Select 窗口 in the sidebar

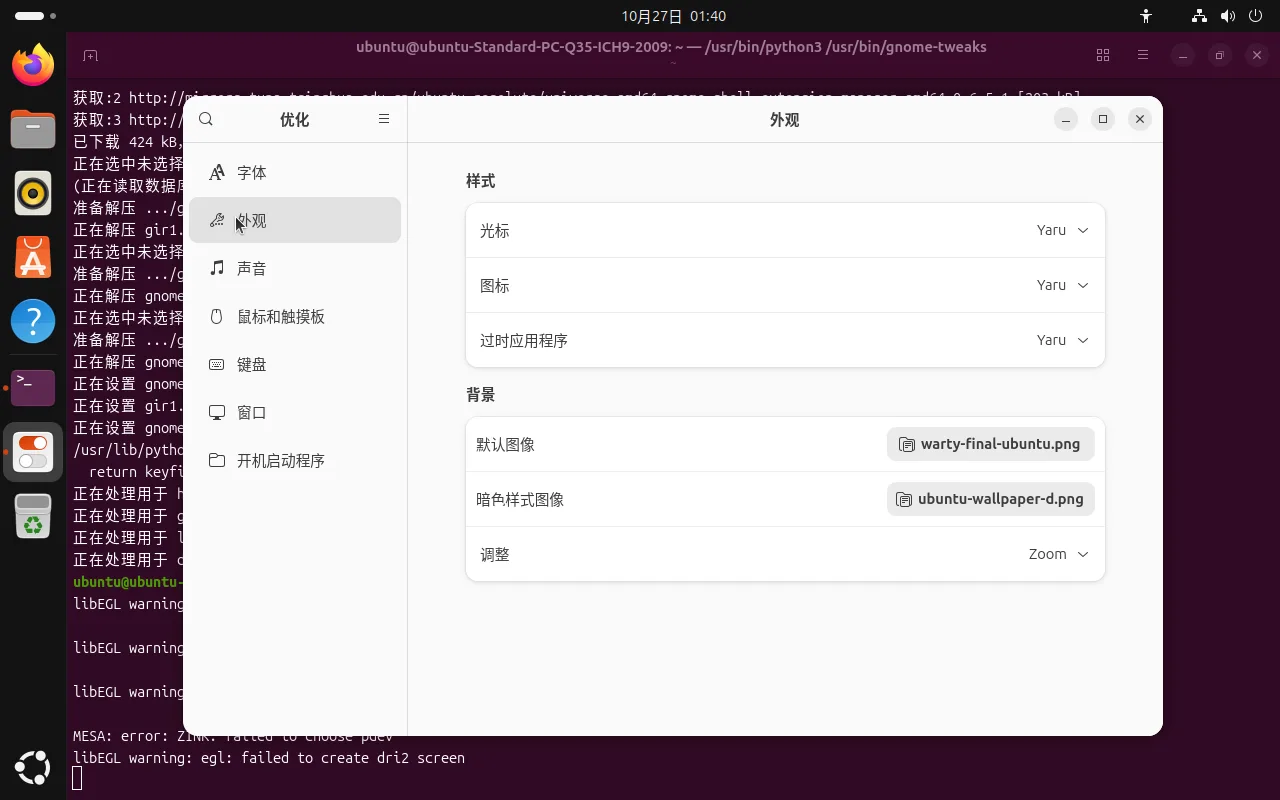pyautogui.click(x=295, y=413)
